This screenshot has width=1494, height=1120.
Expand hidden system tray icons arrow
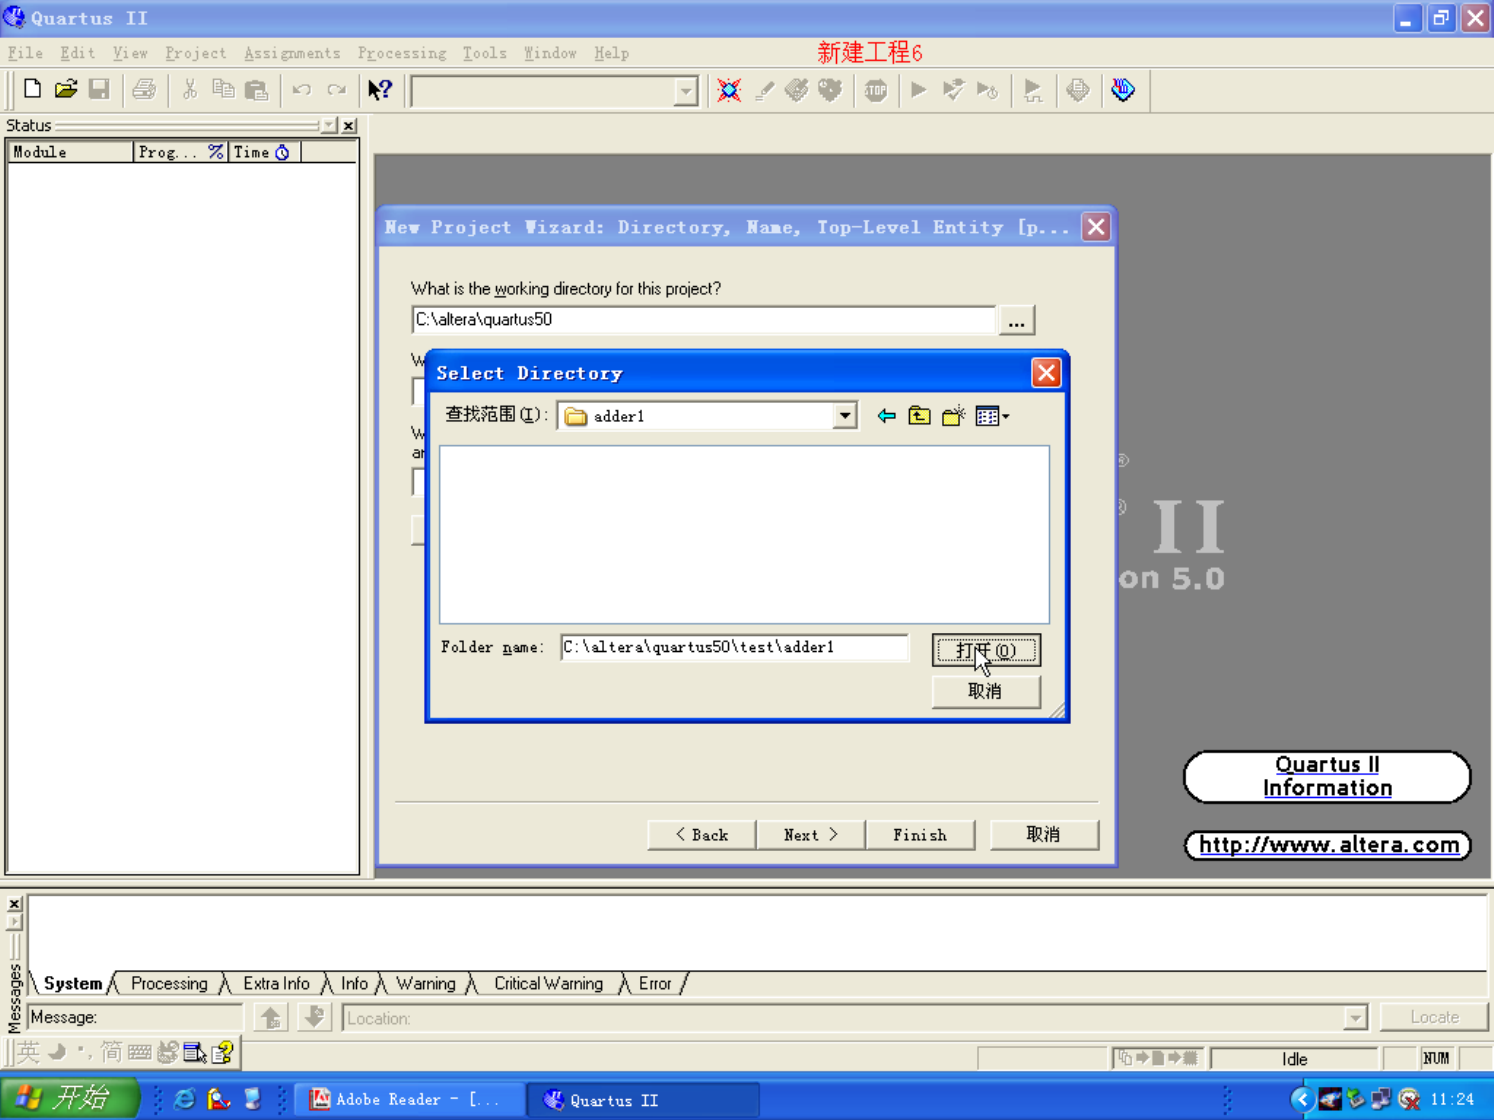coord(1301,1099)
